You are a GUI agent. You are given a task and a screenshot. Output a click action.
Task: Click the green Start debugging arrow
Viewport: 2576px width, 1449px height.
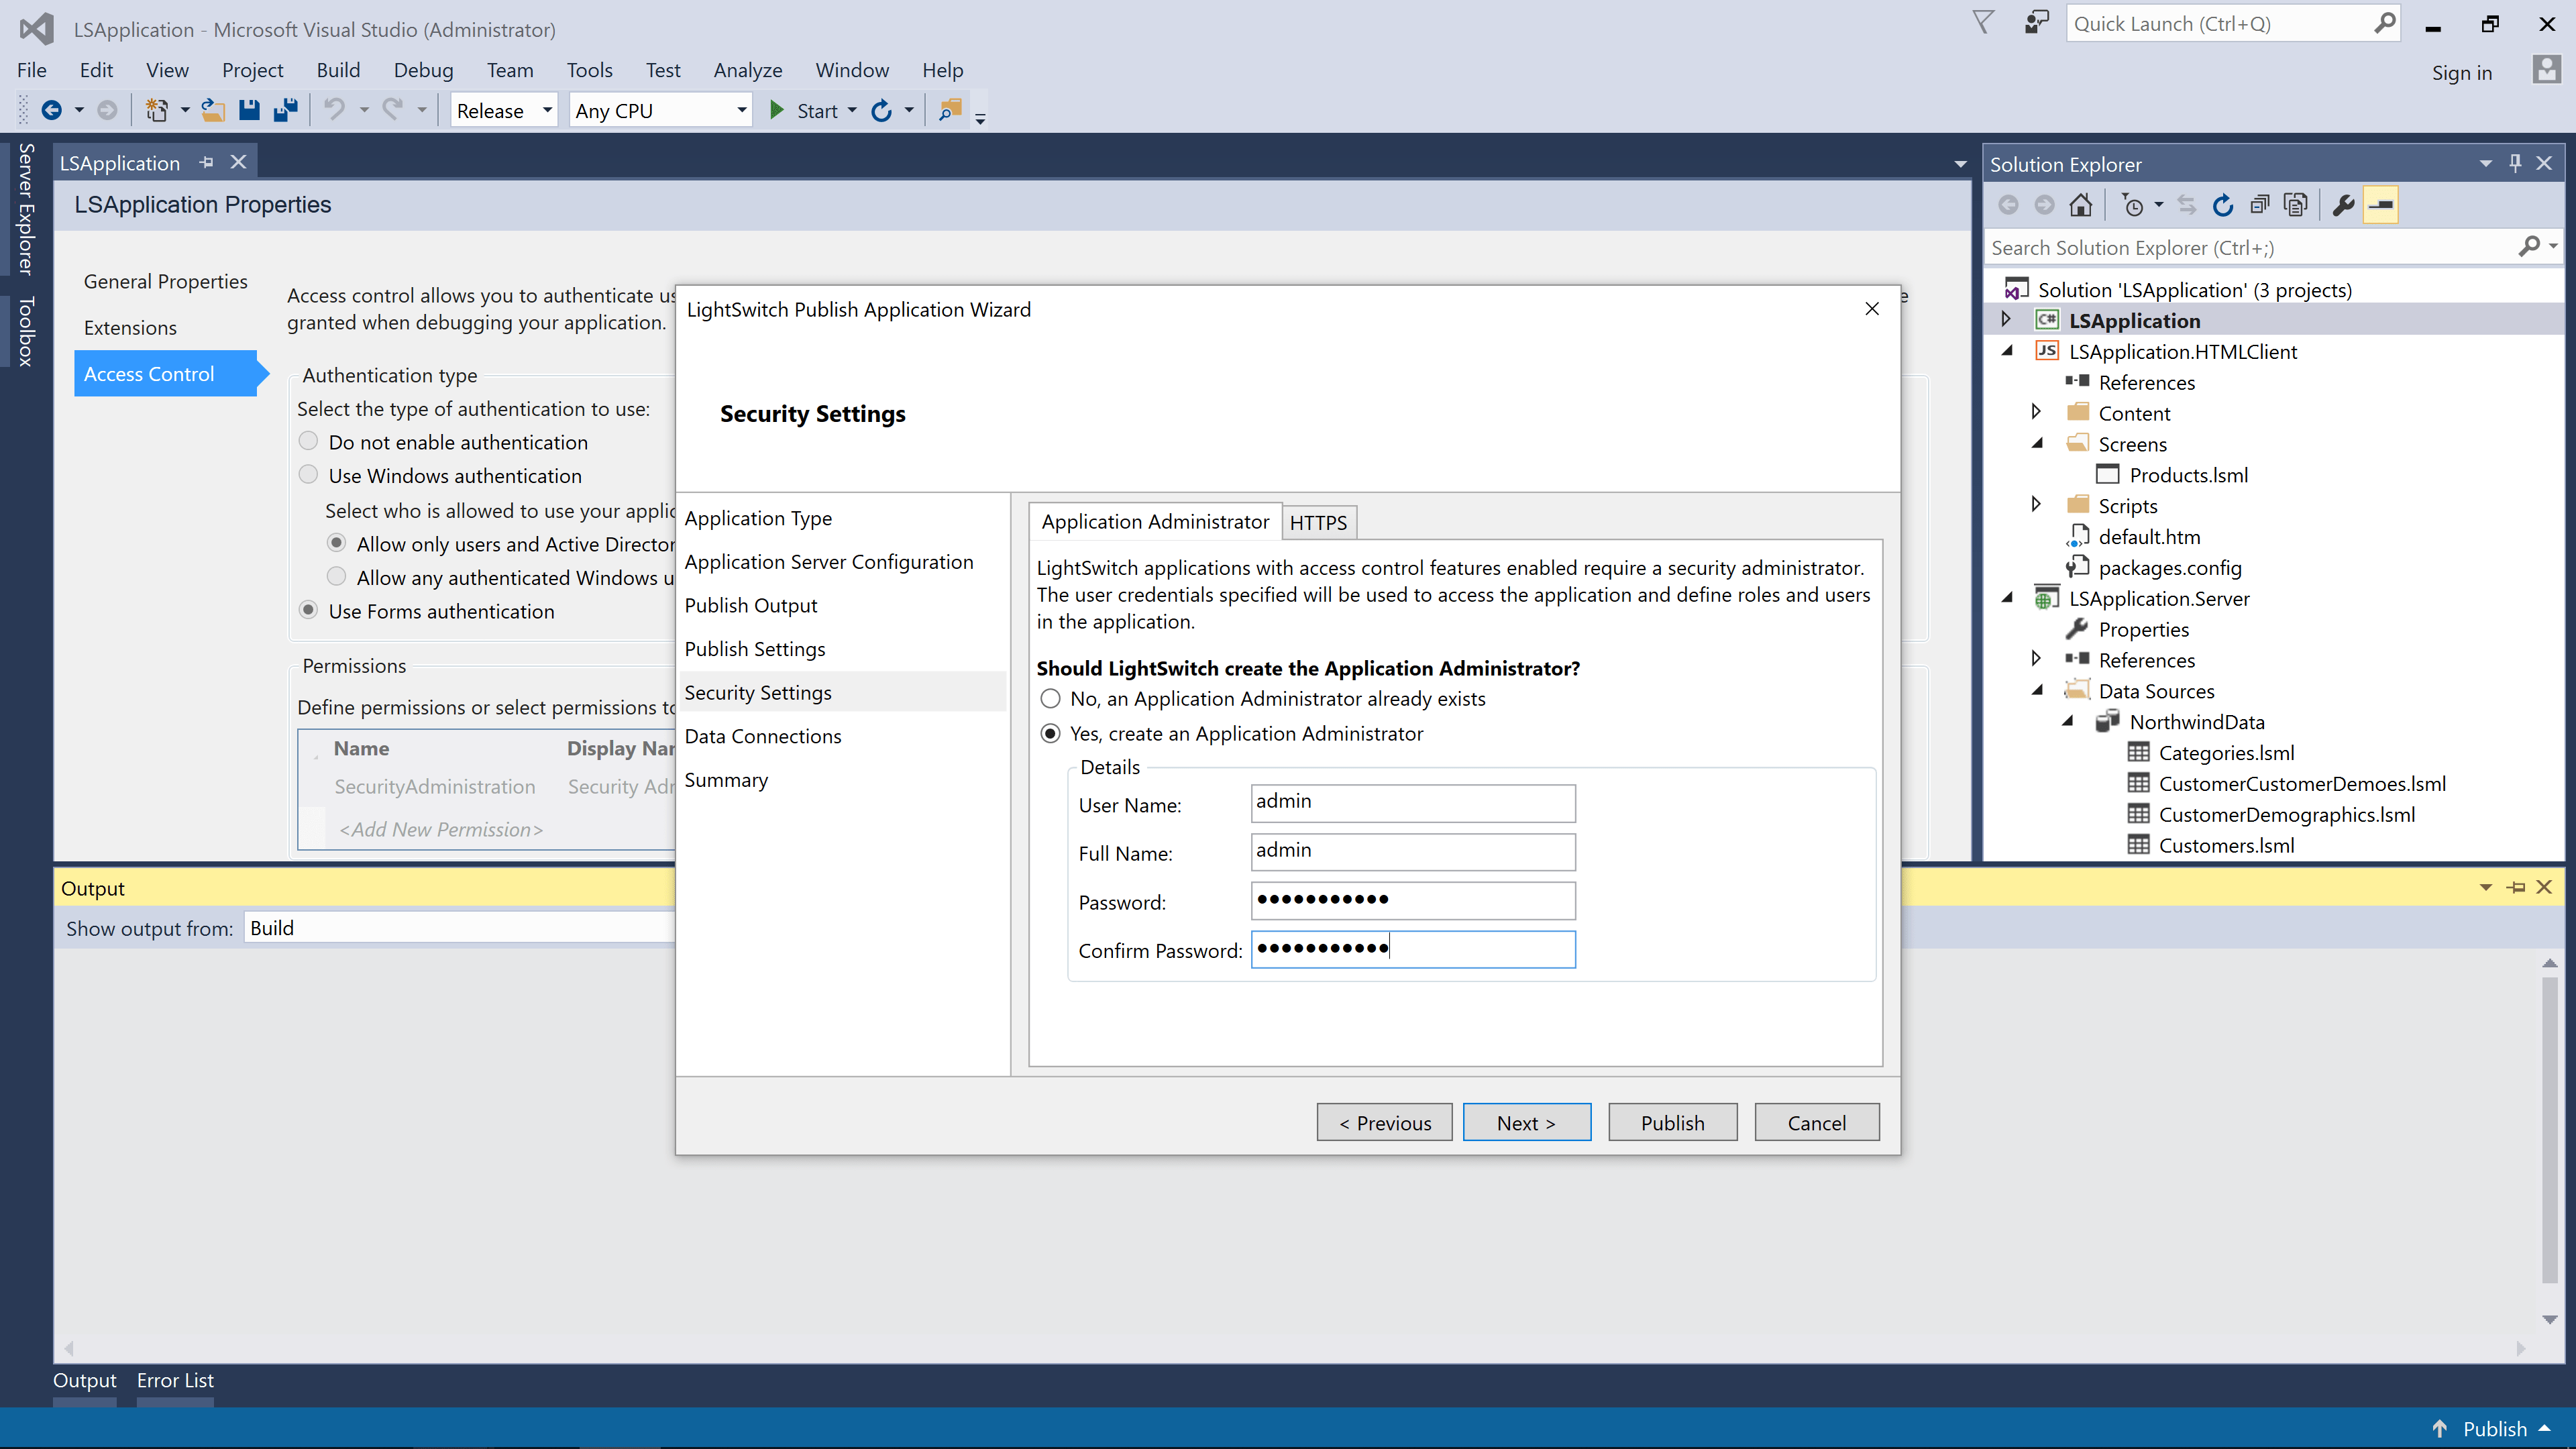click(776, 110)
